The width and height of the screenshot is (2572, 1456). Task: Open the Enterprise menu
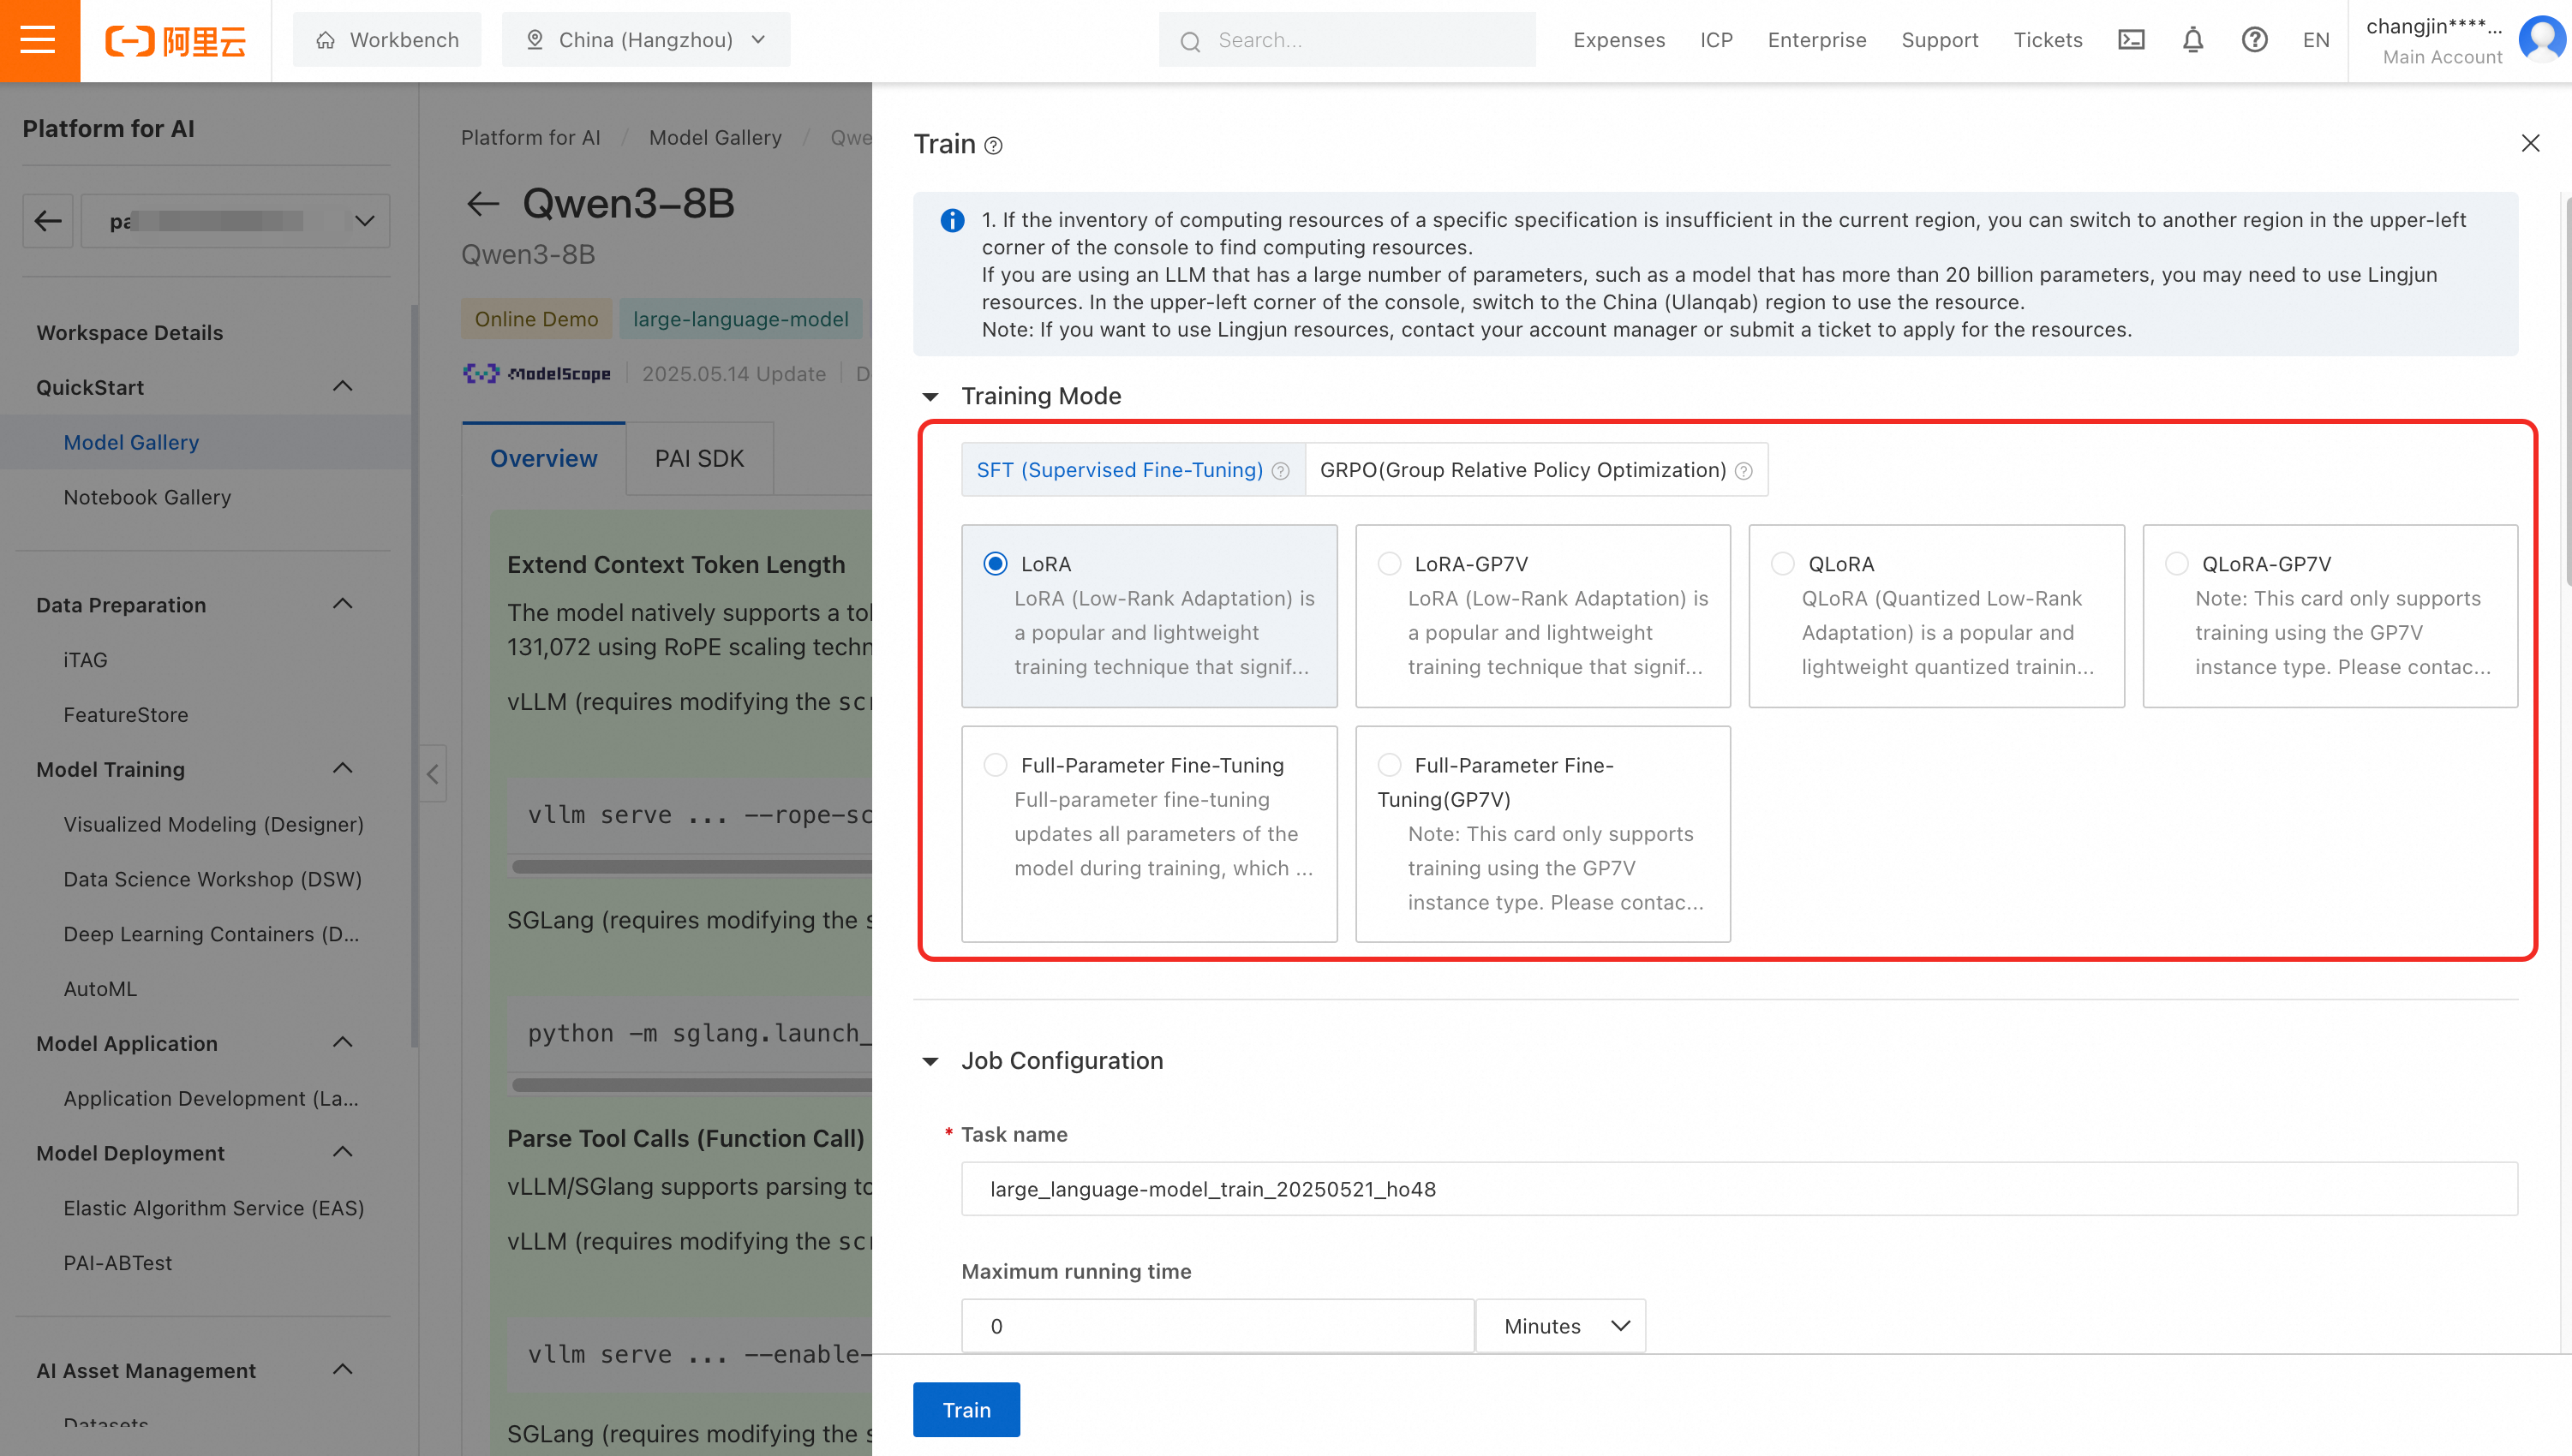1816,40
